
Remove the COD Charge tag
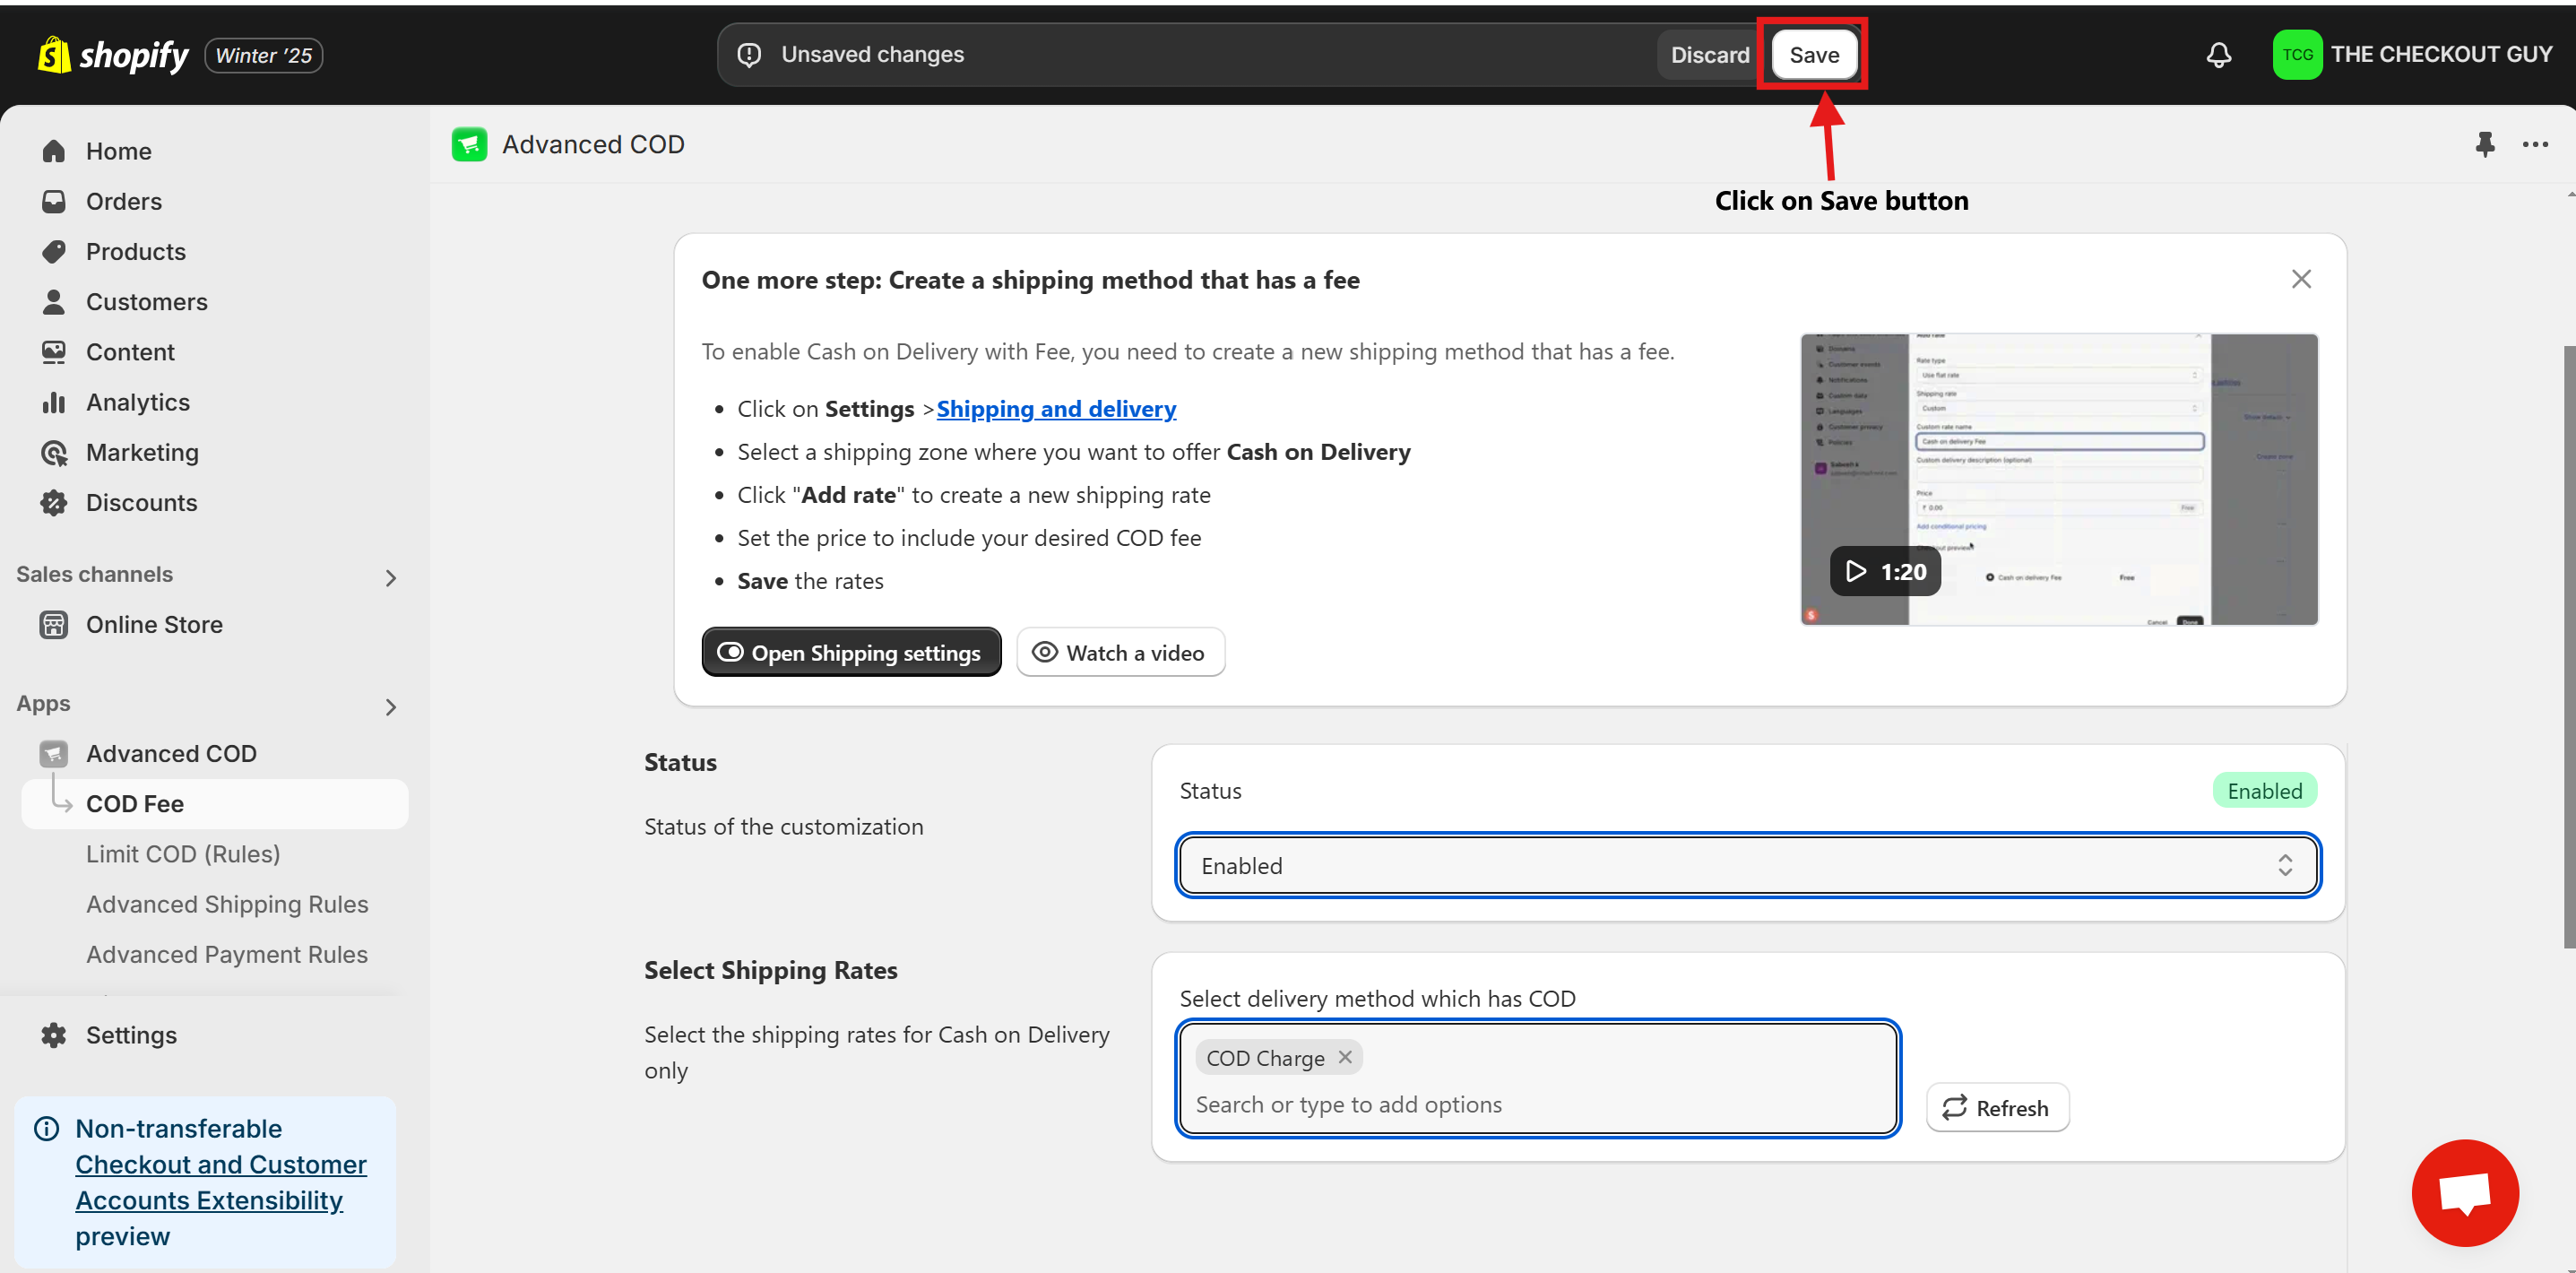click(x=1345, y=1057)
